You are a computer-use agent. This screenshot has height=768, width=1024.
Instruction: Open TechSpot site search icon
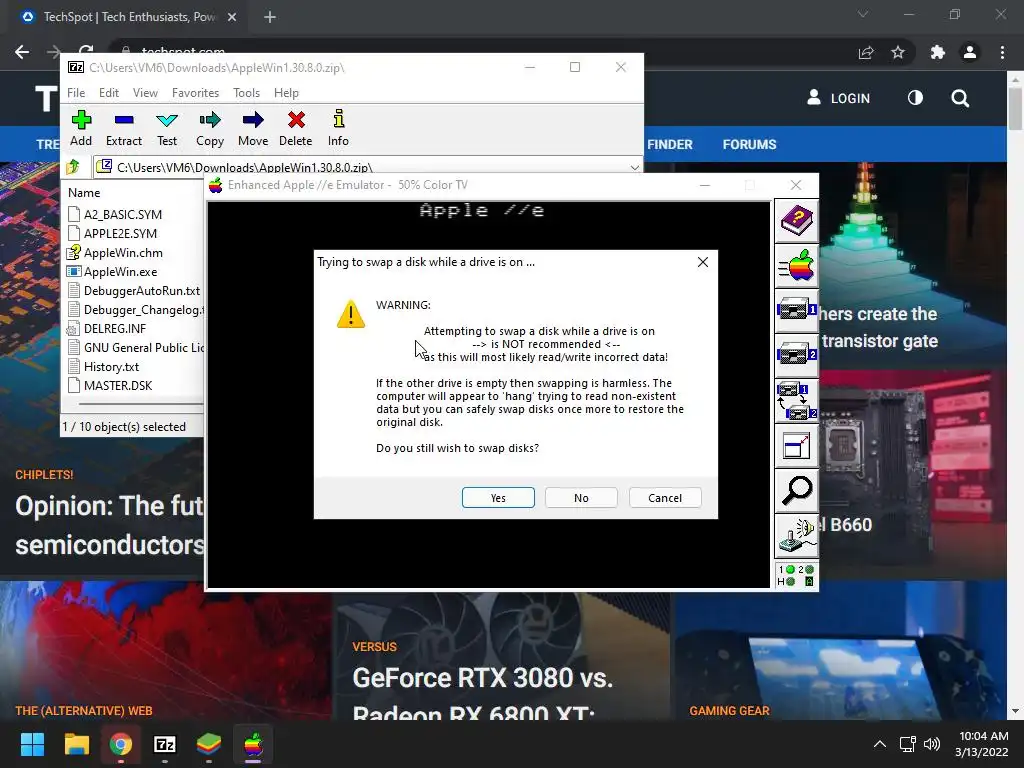click(960, 98)
